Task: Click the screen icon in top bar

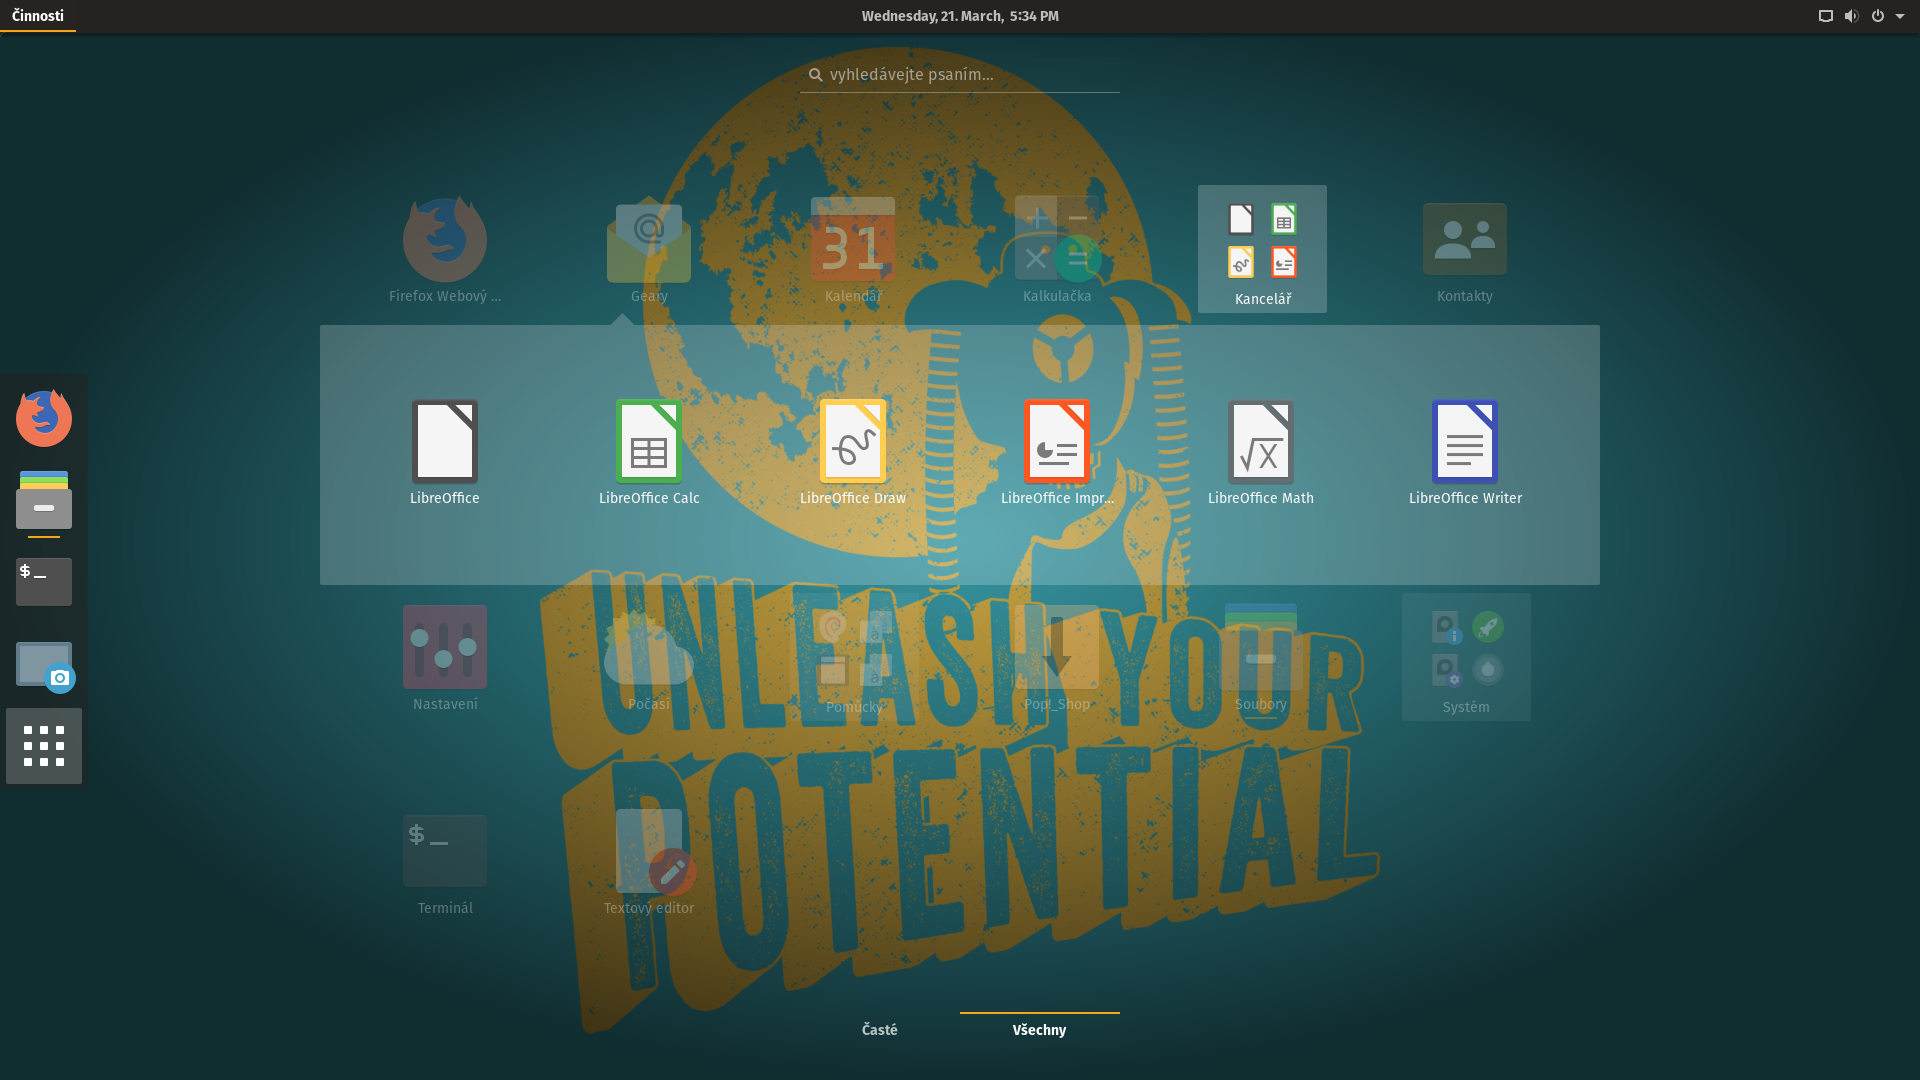Action: 1826,16
